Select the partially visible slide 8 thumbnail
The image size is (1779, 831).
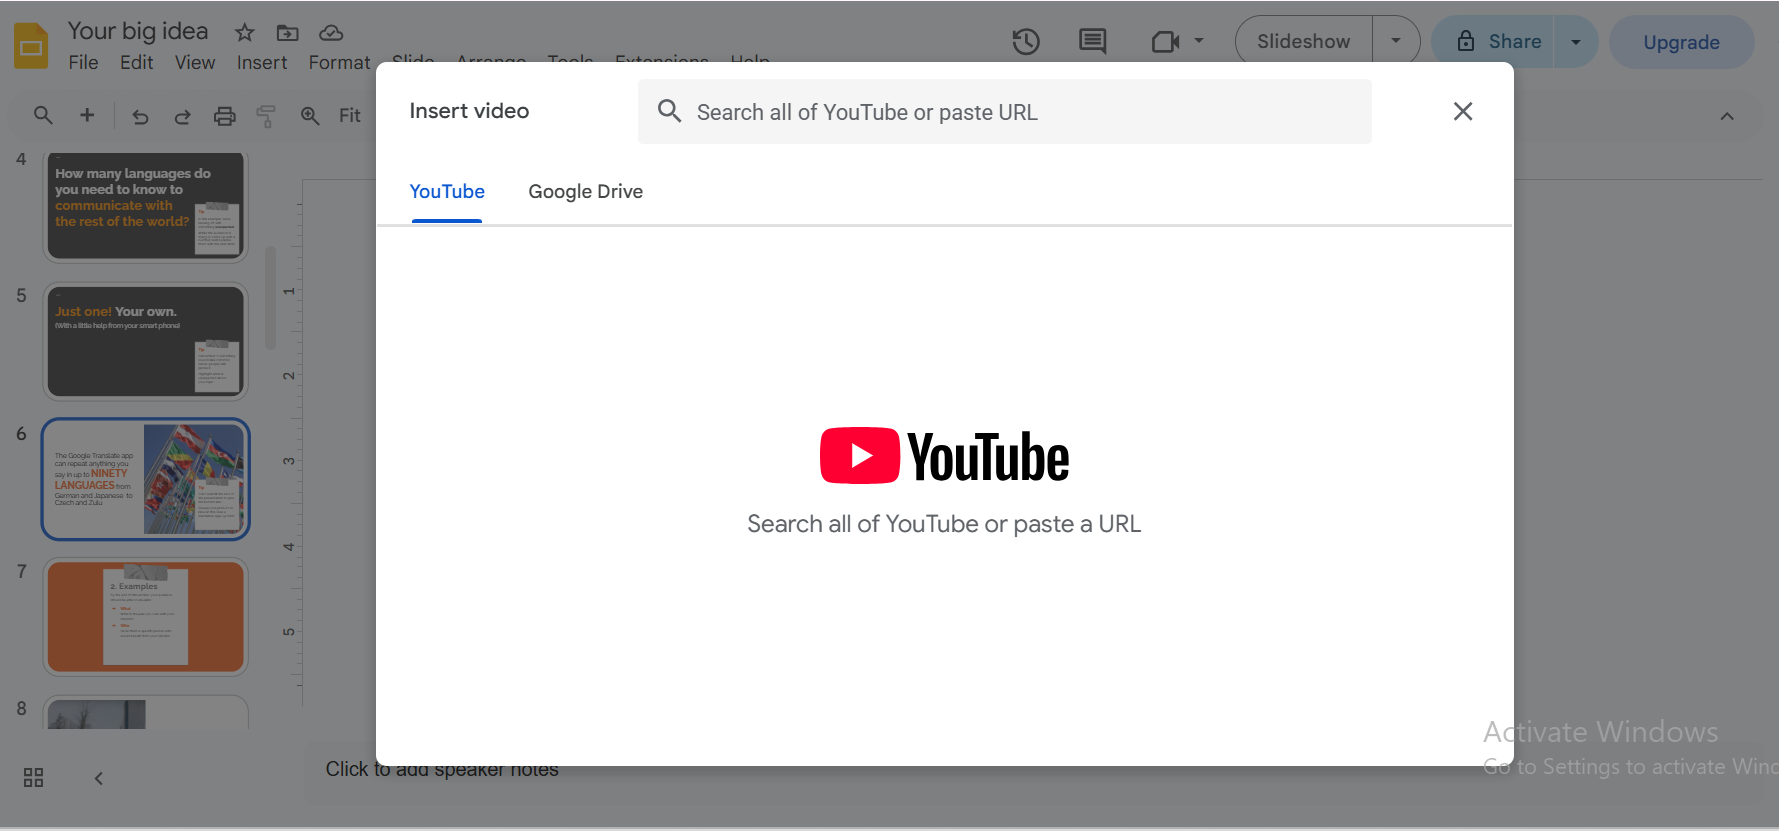[x=146, y=713]
